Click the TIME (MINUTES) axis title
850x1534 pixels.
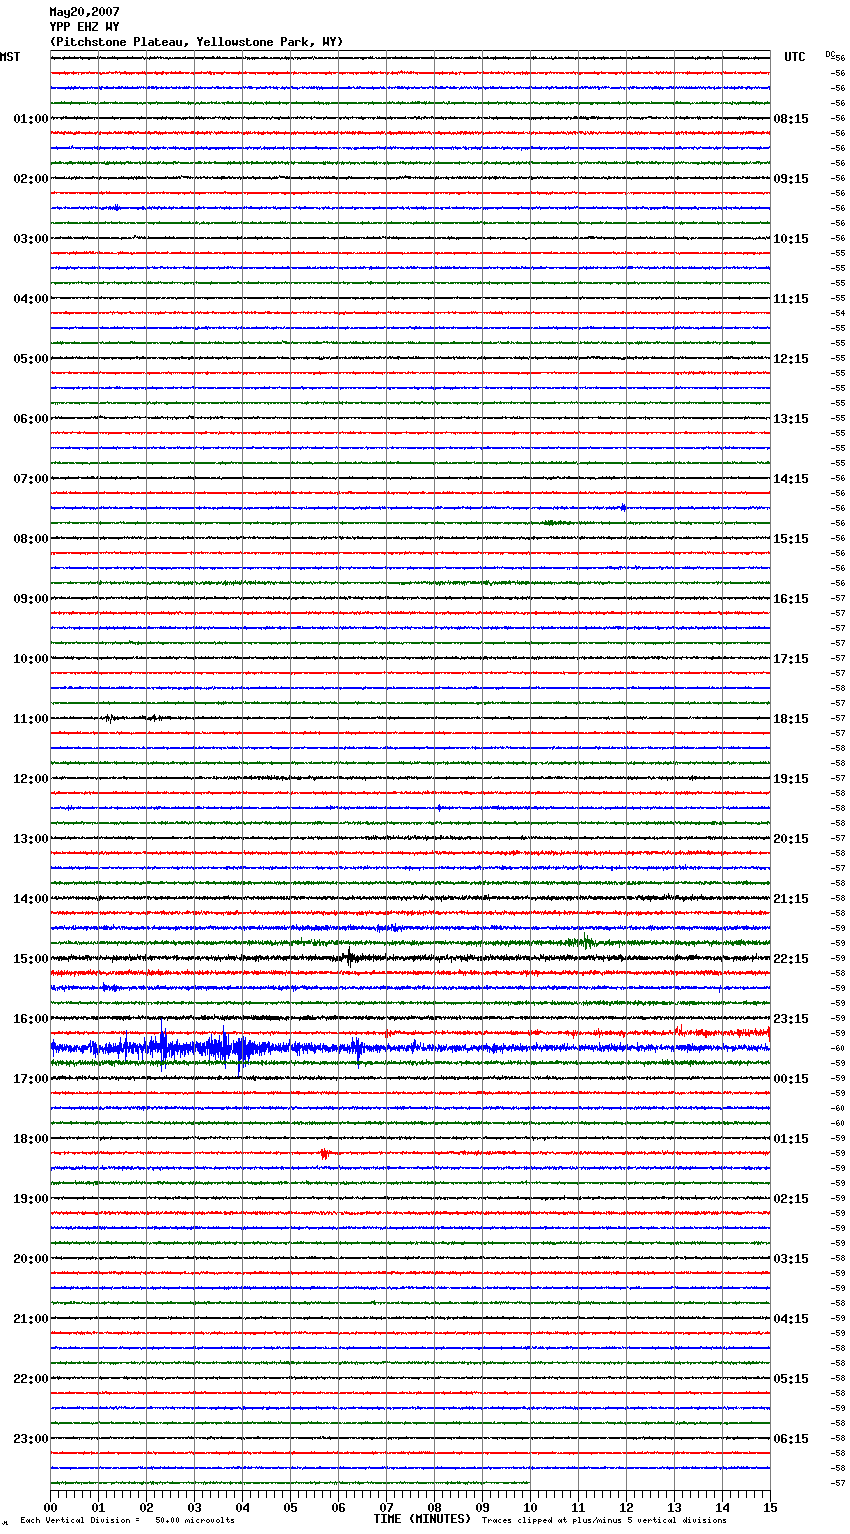point(422,1519)
